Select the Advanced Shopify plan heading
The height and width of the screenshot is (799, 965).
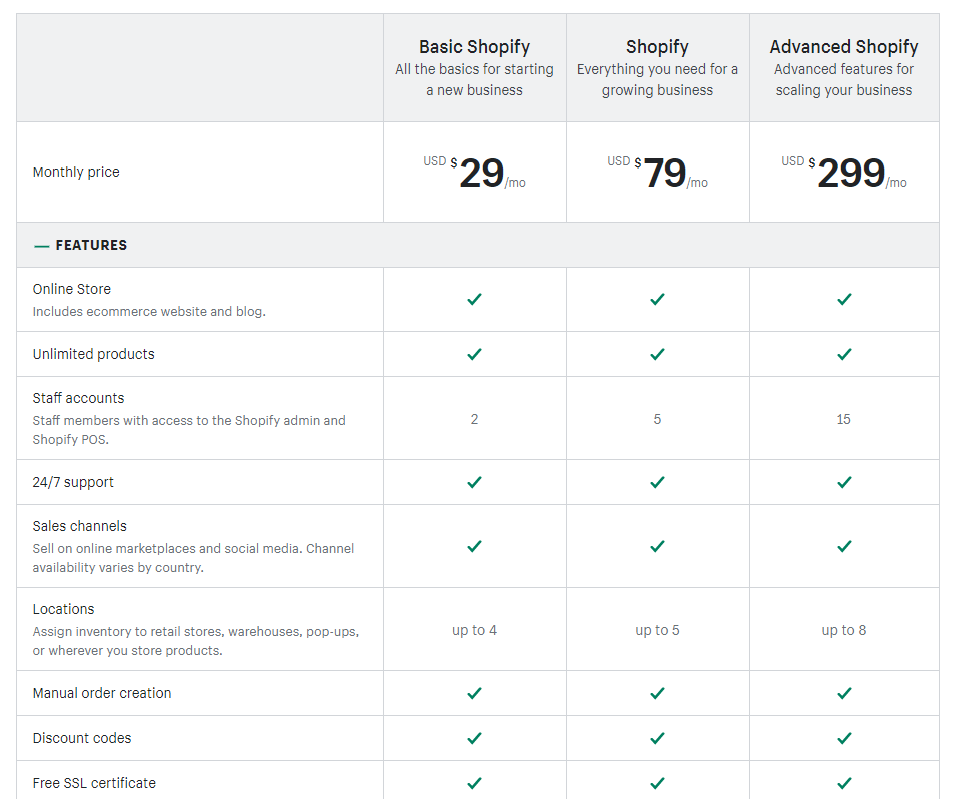pos(844,47)
